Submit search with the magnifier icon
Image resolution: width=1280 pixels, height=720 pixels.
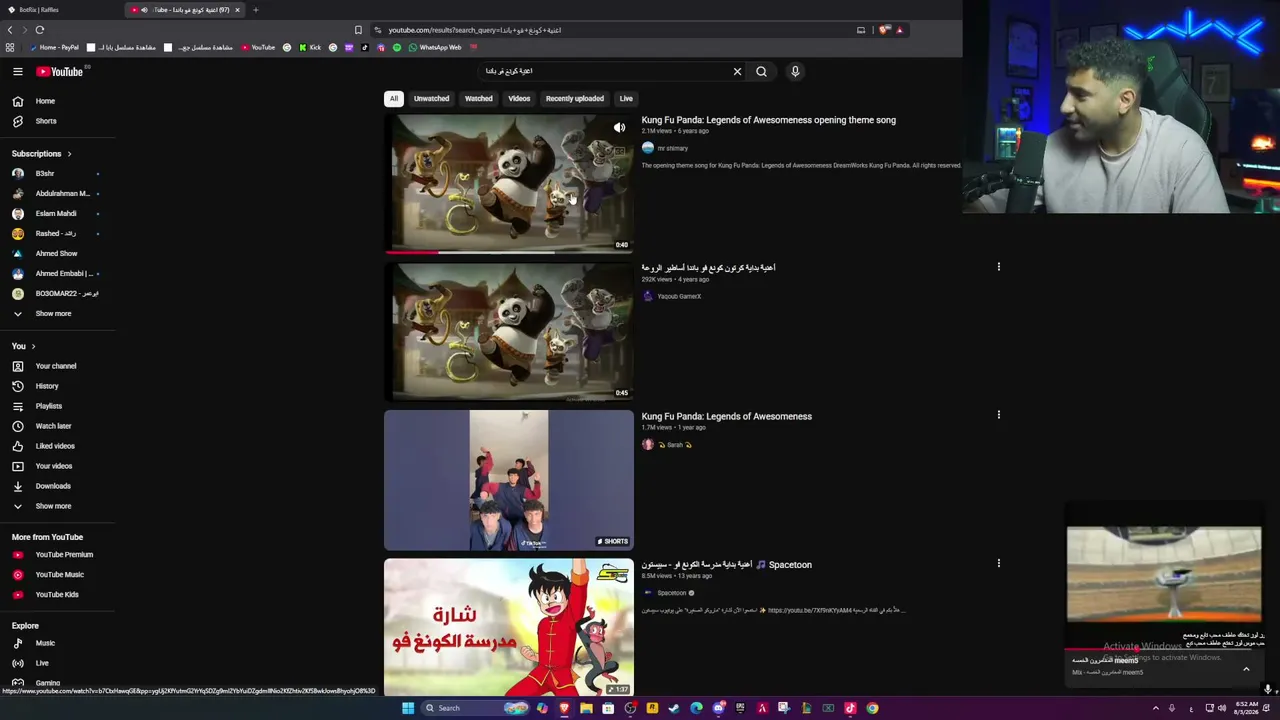761,71
